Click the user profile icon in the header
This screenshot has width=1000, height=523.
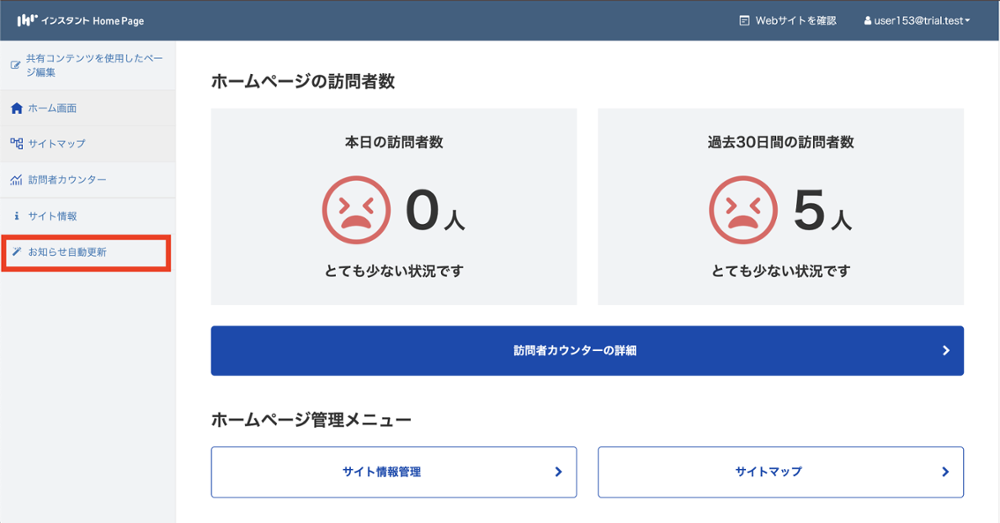[868, 20]
